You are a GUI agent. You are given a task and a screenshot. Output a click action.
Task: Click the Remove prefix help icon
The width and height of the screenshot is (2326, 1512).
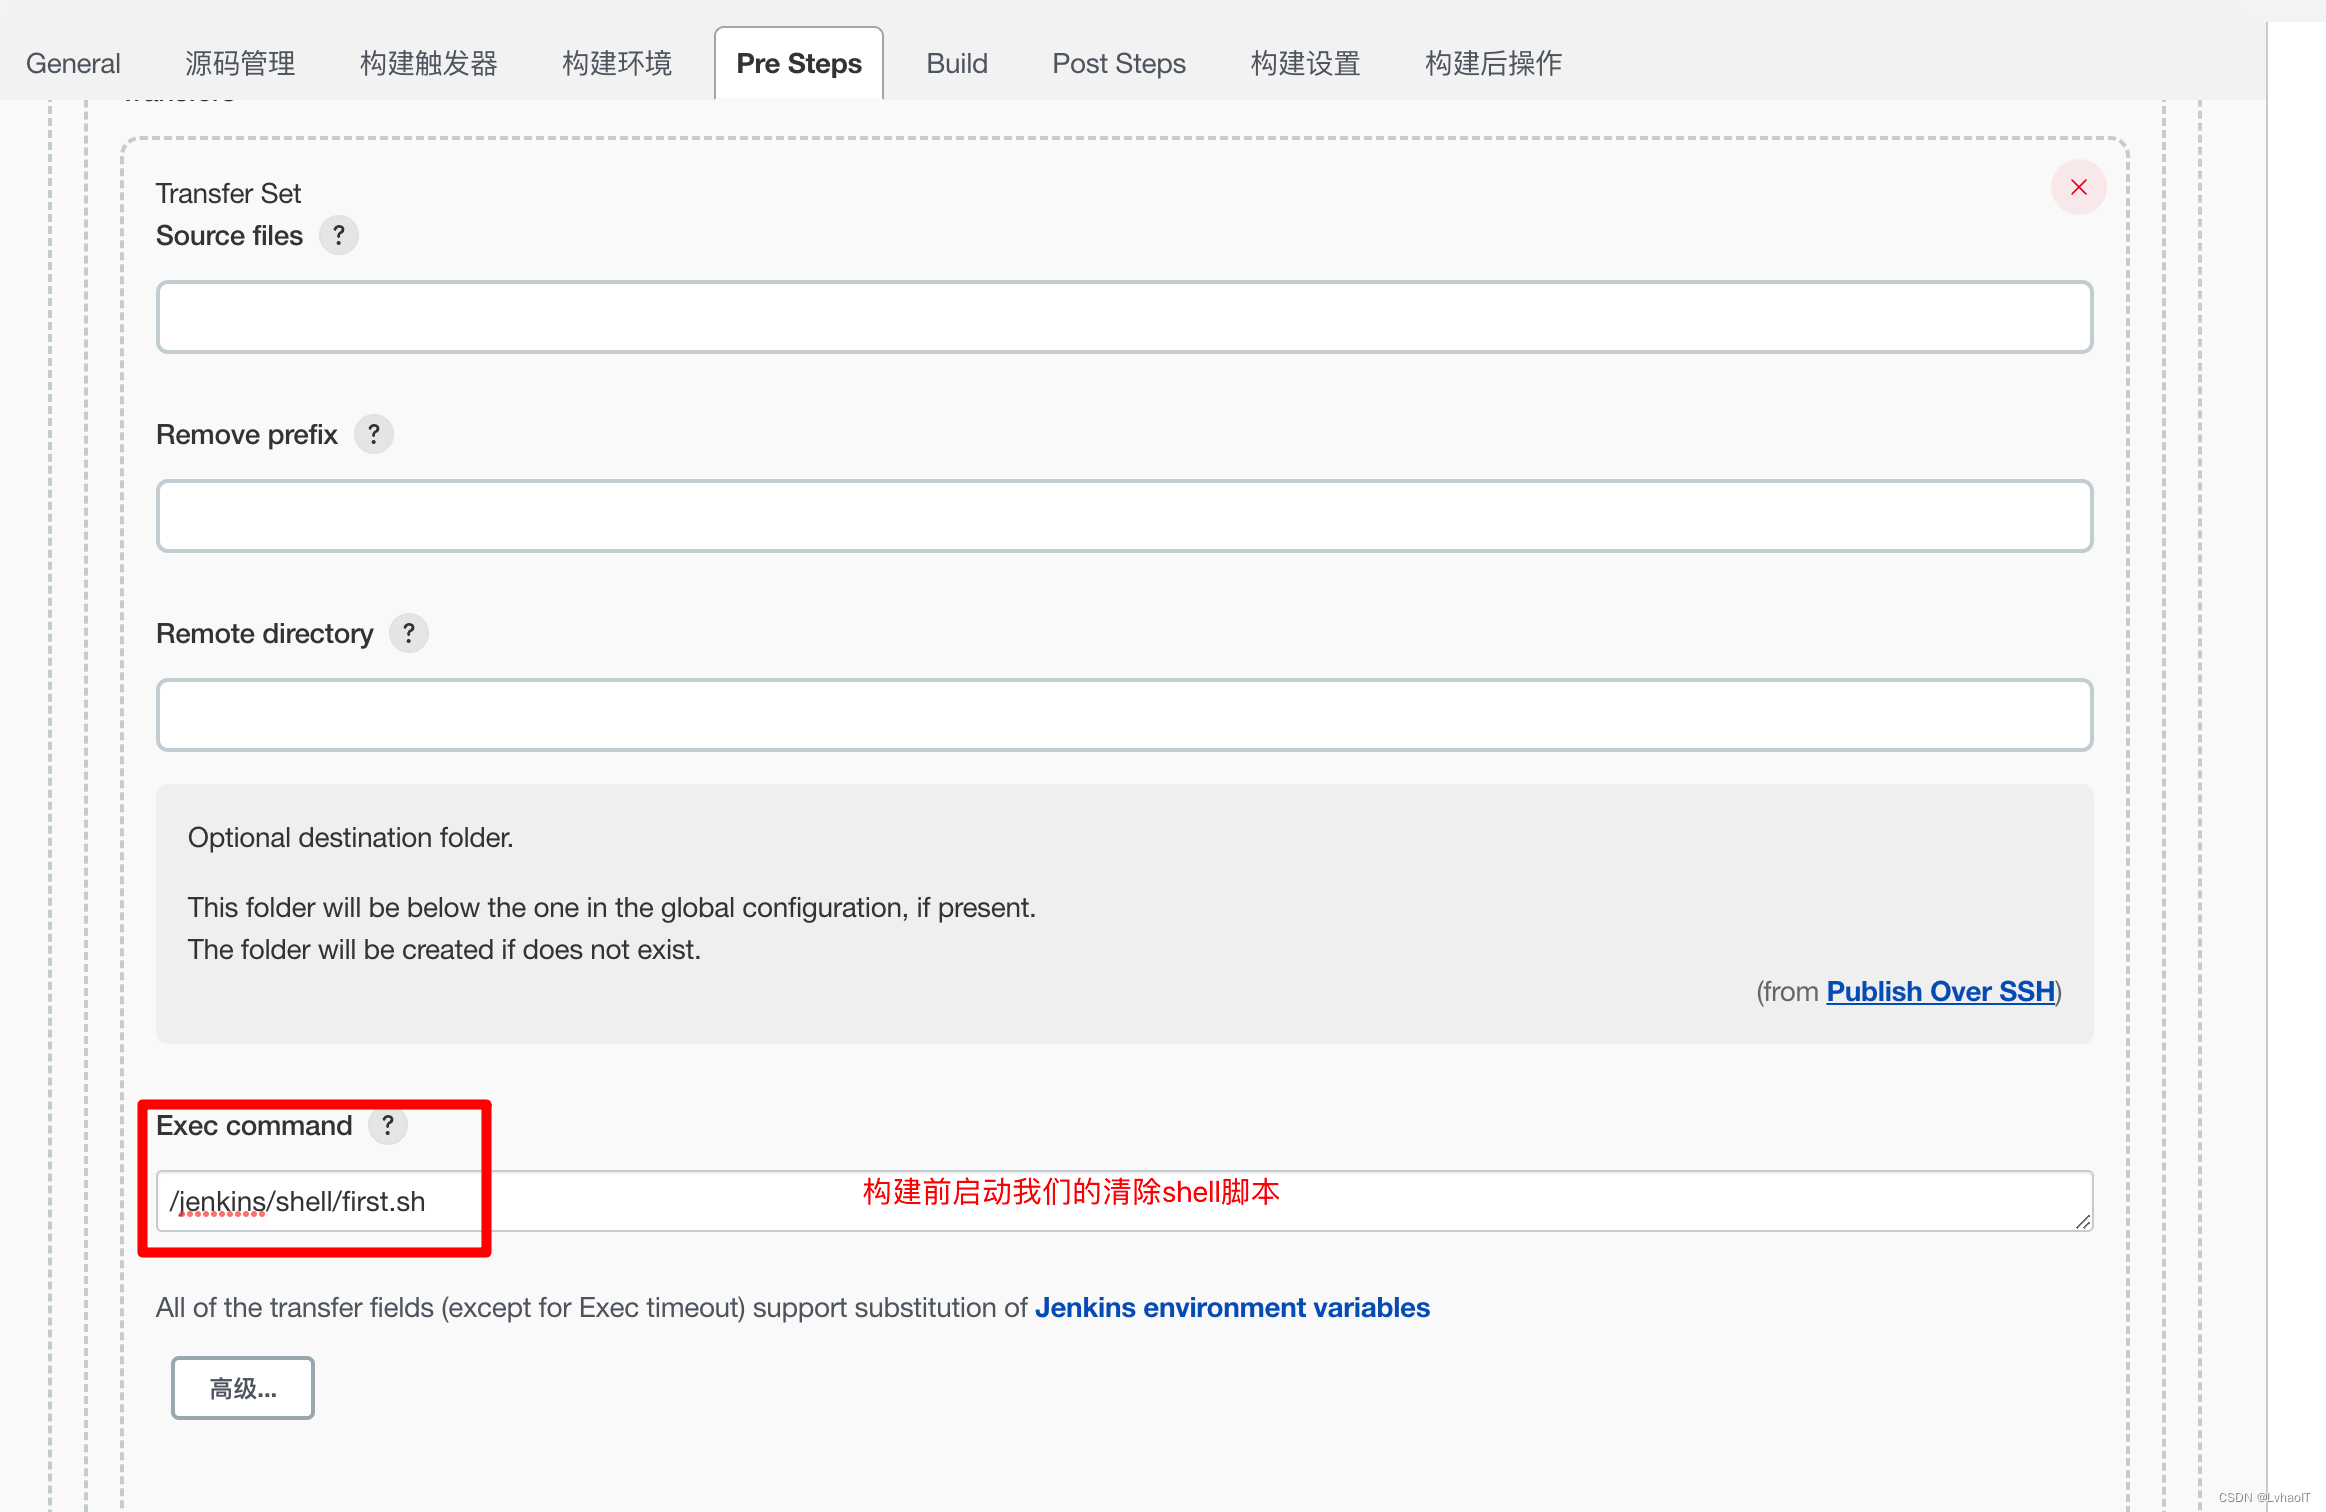[374, 434]
